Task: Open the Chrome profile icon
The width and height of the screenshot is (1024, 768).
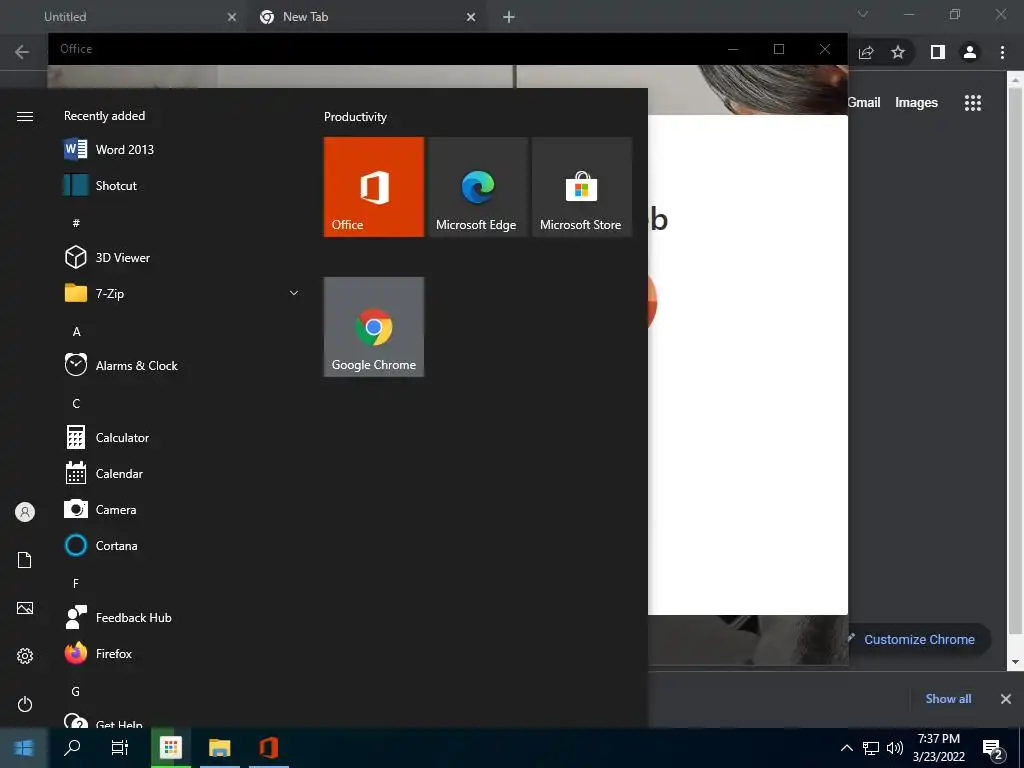Action: click(x=970, y=52)
